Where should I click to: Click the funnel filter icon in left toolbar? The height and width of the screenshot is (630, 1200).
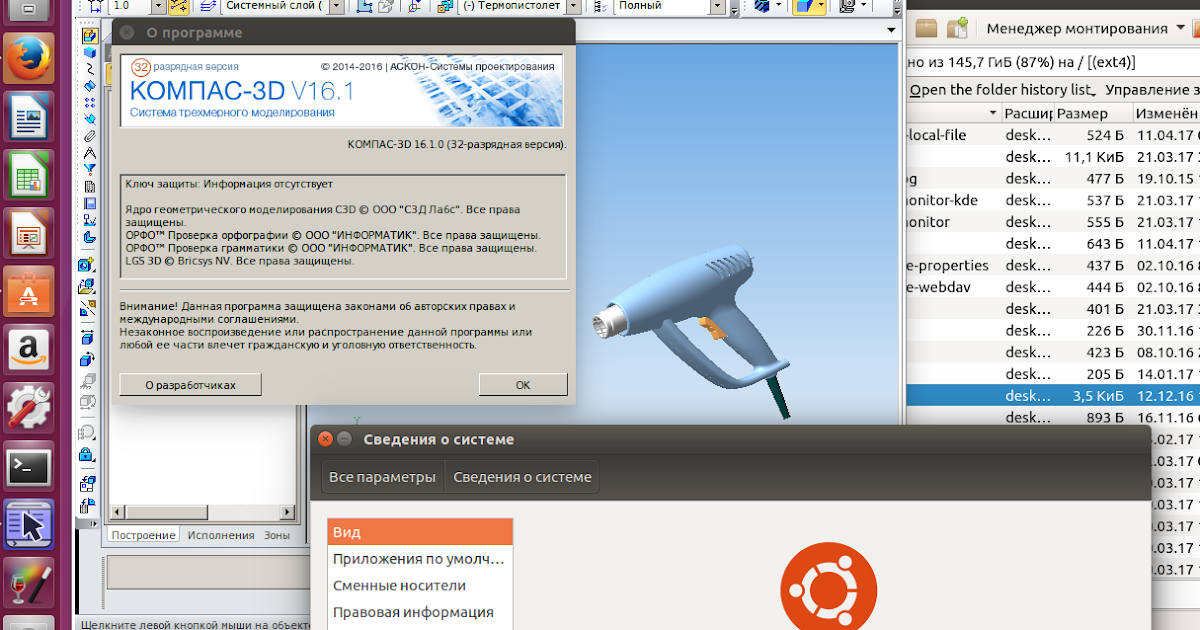[90, 169]
